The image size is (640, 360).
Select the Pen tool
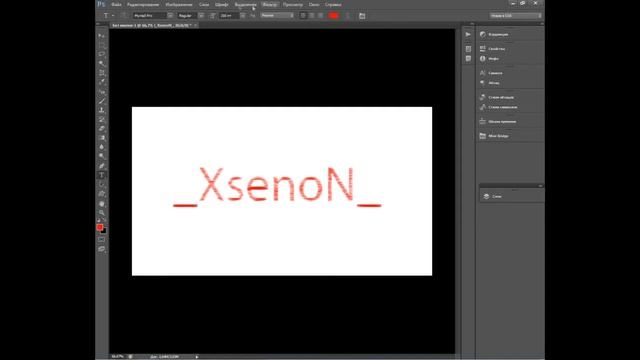pyautogui.click(x=101, y=166)
